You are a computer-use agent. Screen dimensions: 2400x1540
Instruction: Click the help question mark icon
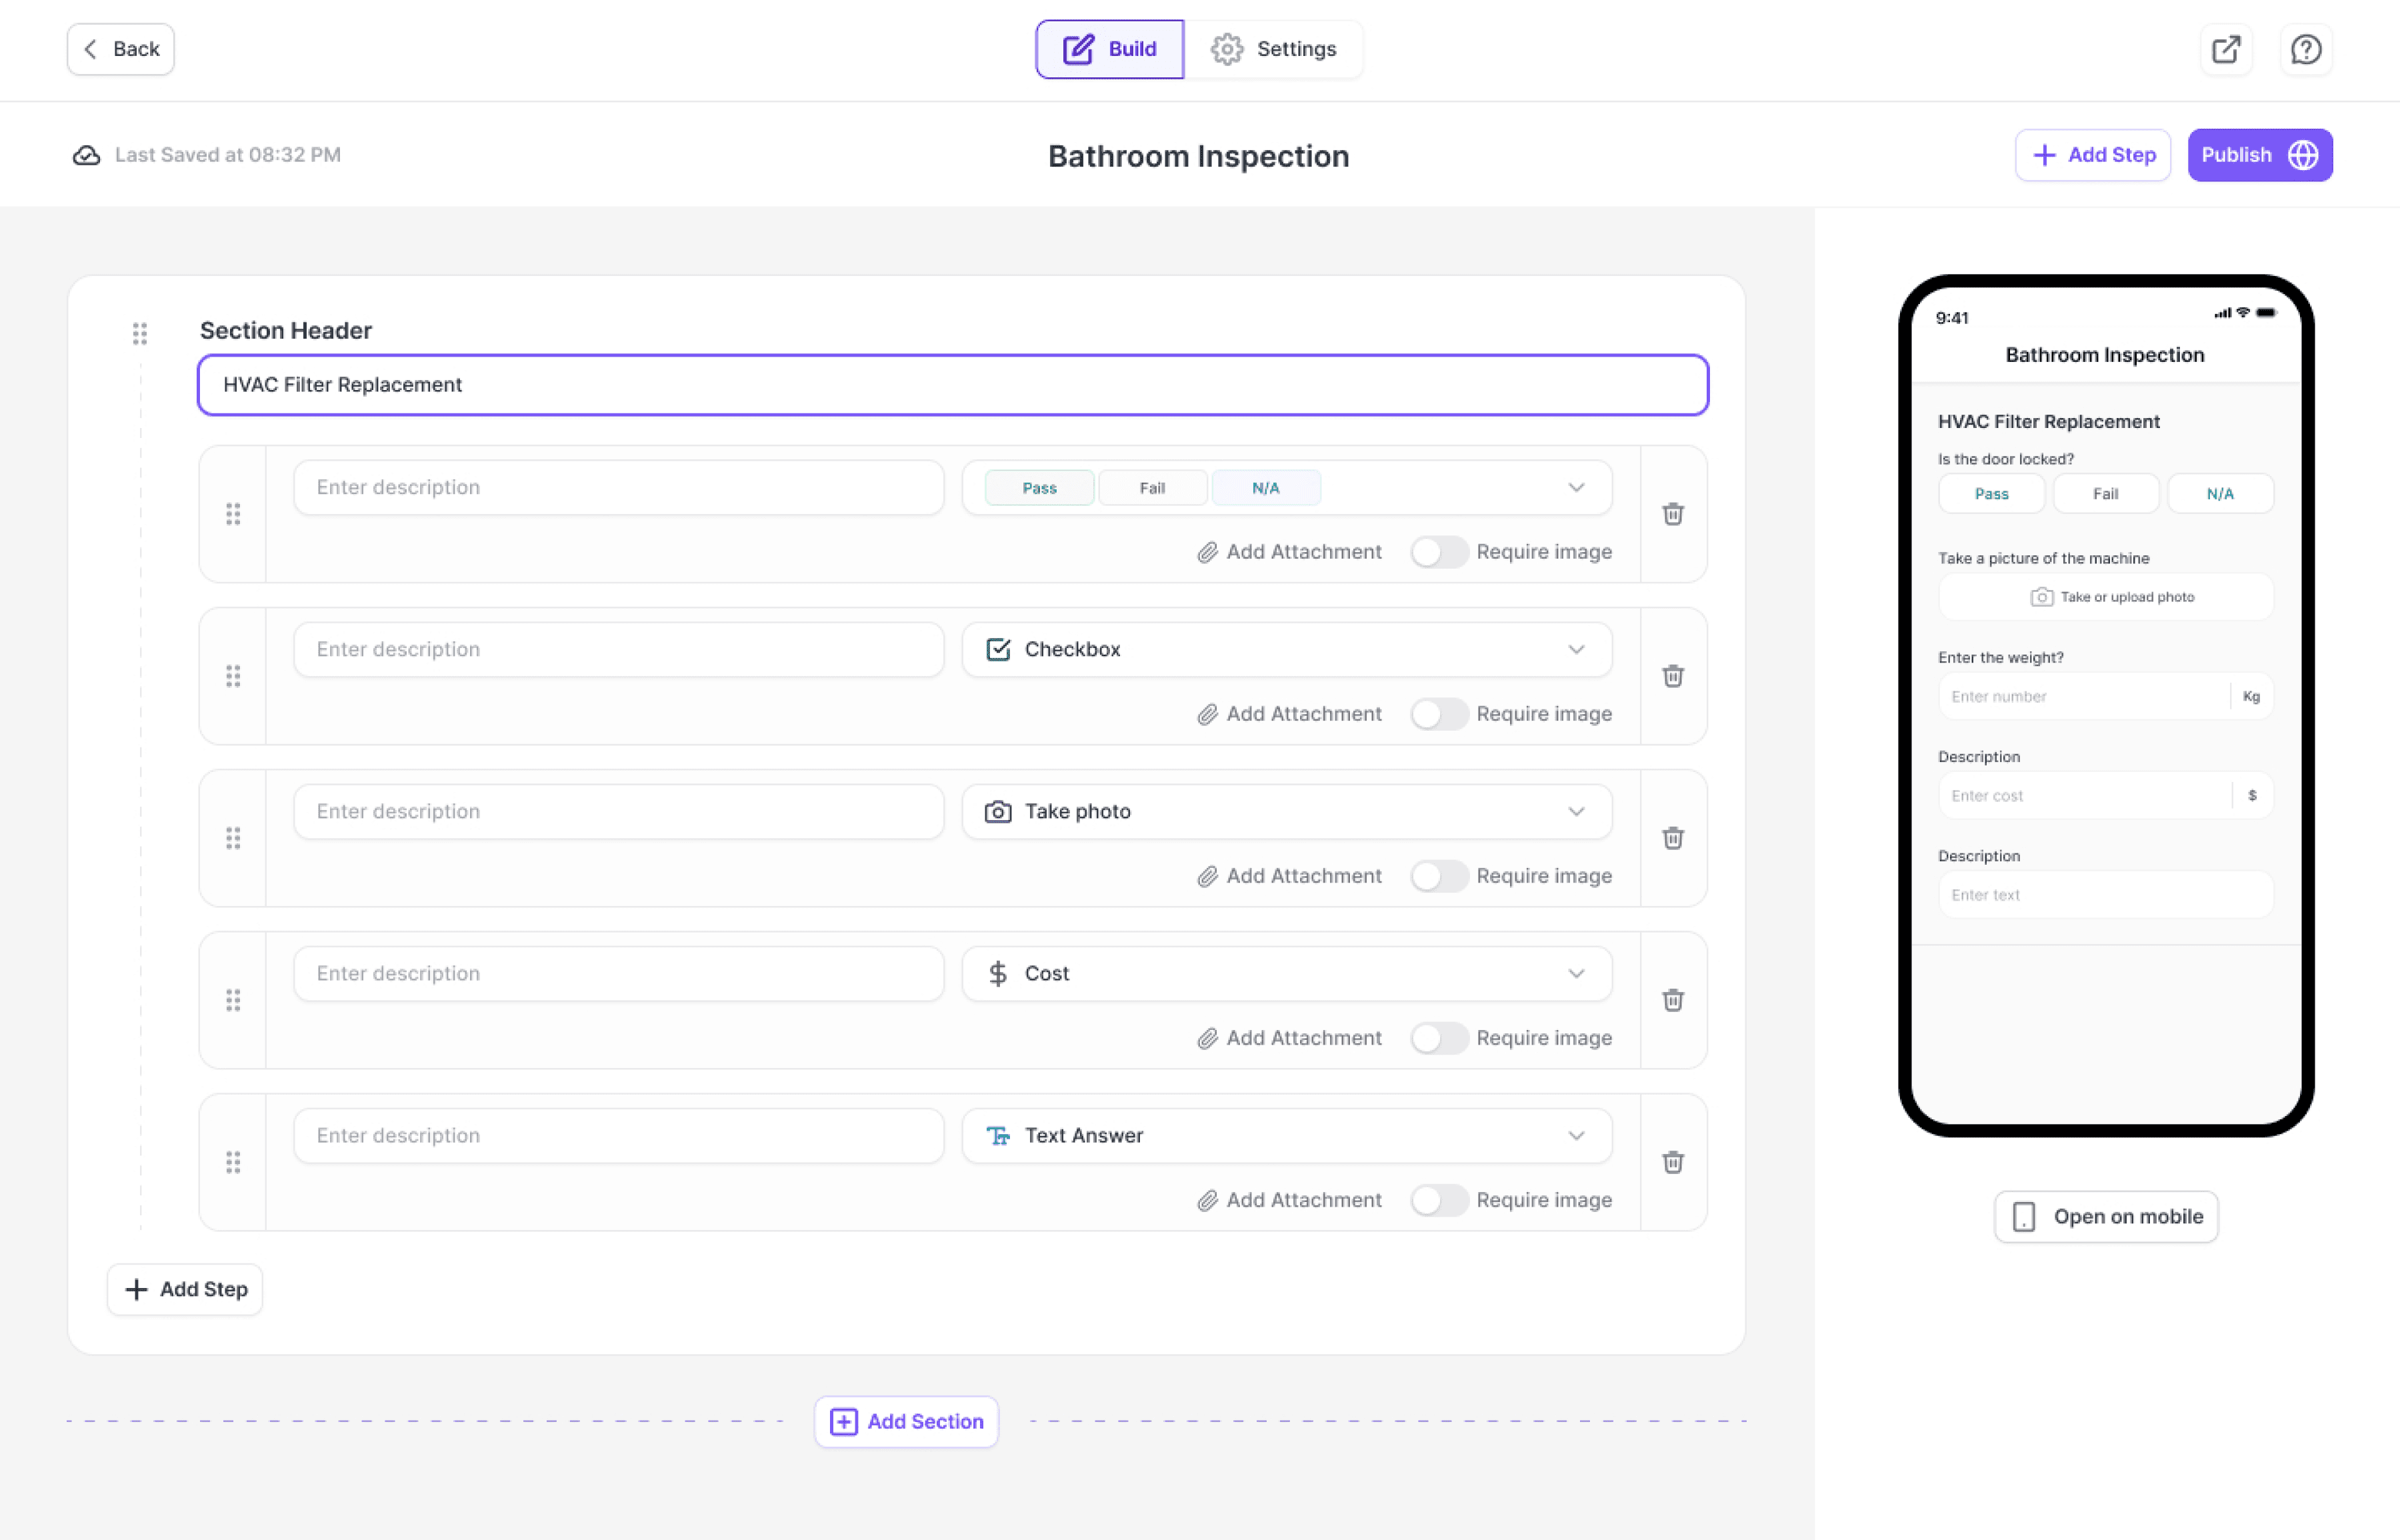pos(2306,49)
